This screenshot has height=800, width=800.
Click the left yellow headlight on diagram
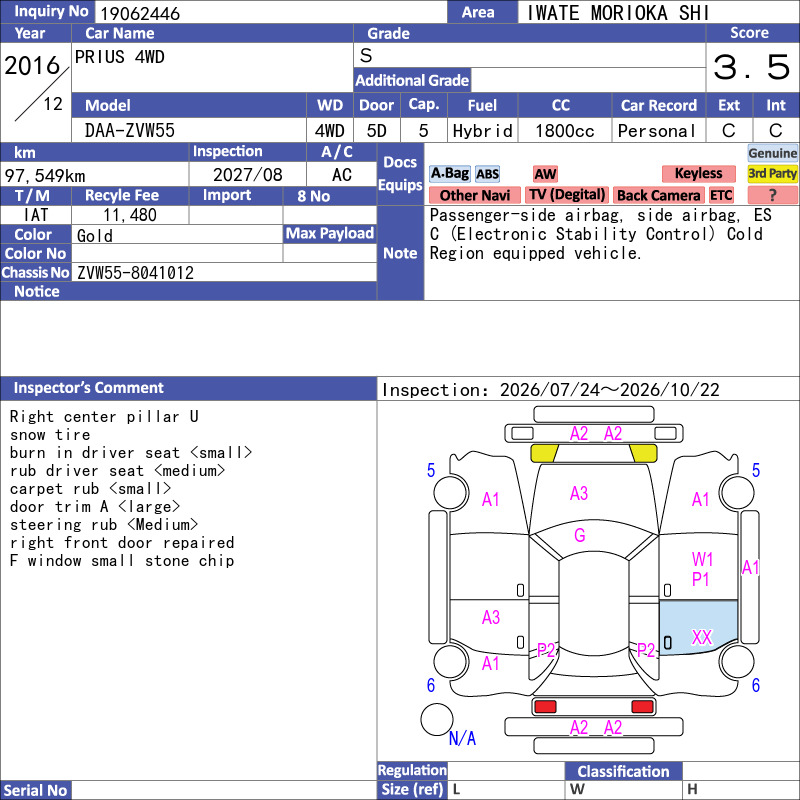[544, 453]
